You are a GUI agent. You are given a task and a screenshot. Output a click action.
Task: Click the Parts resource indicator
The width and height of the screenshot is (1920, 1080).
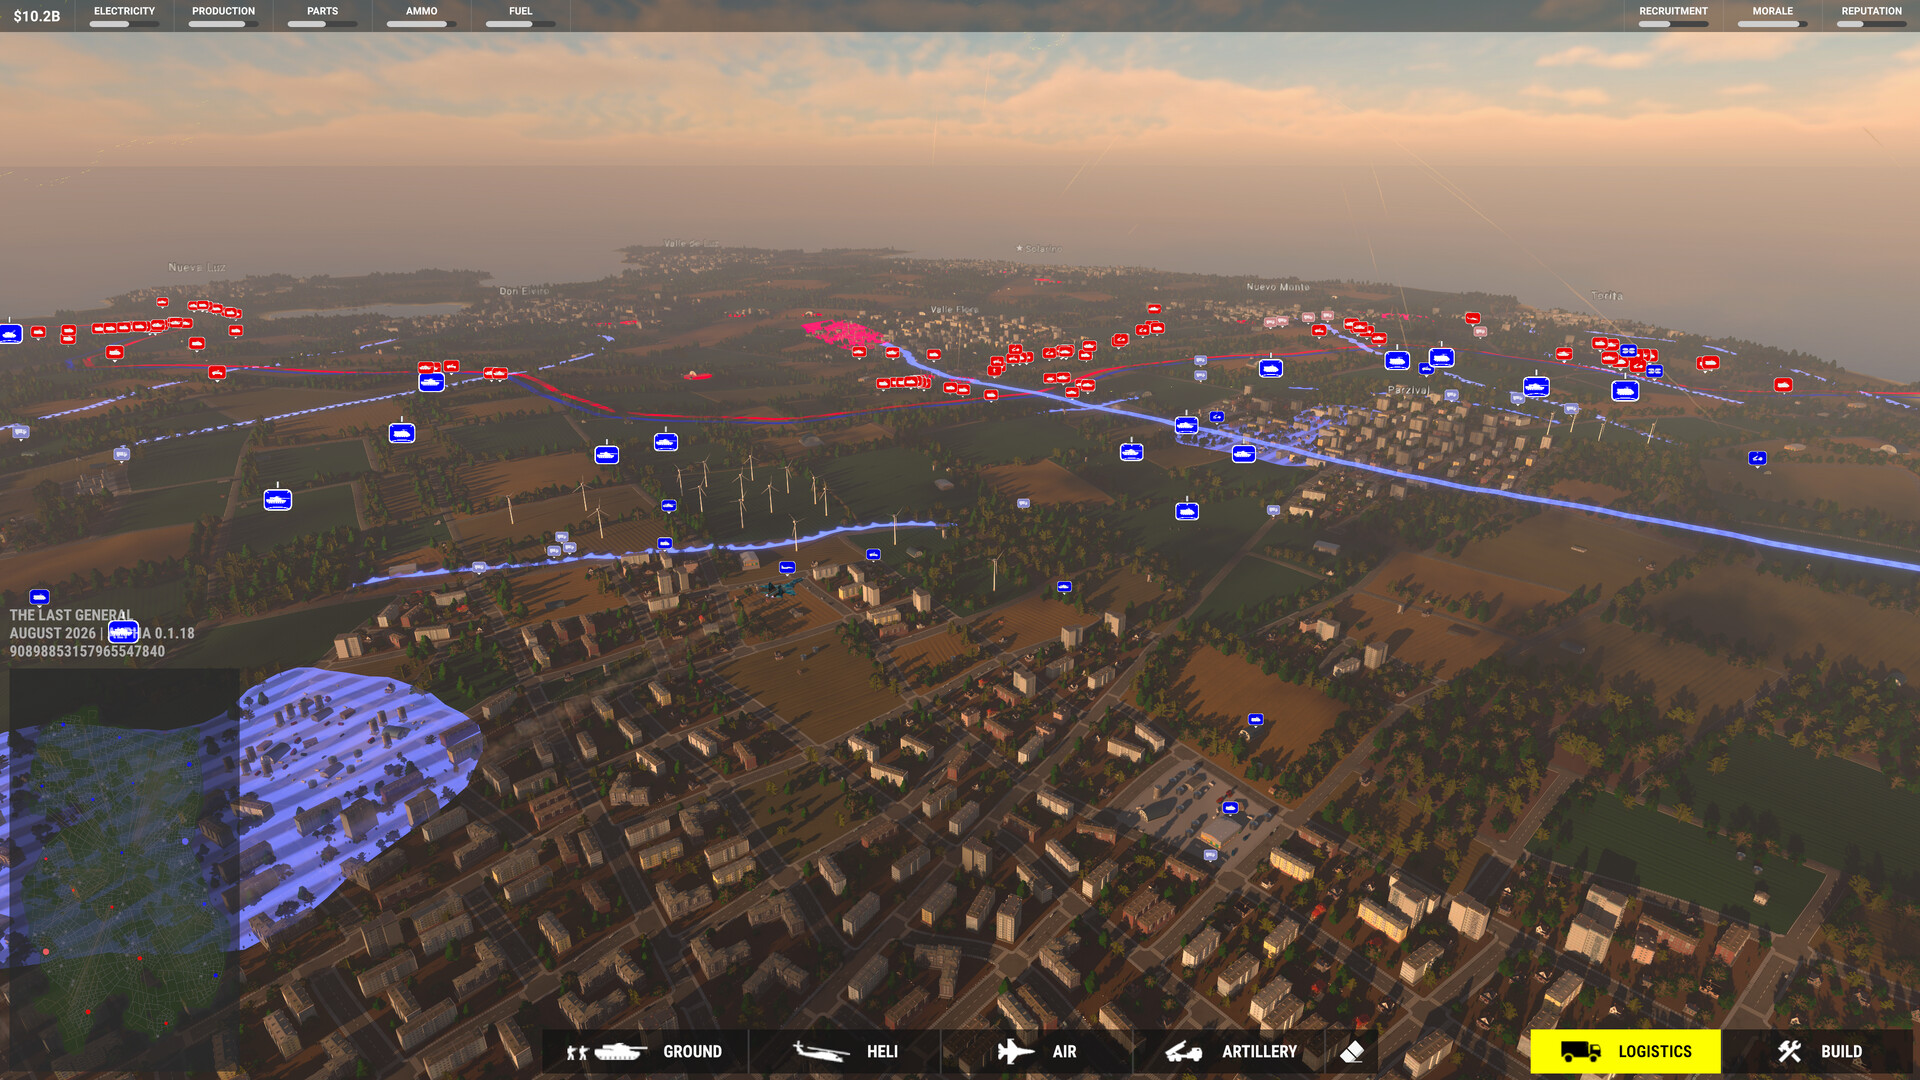(x=322, y=16)
